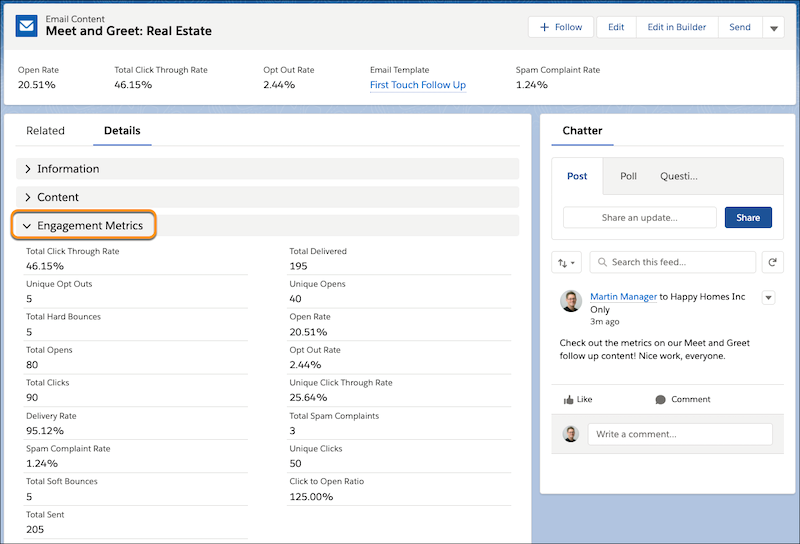Open the post actions dropdown arrow

pyautogui.click(x=768, y=297)
